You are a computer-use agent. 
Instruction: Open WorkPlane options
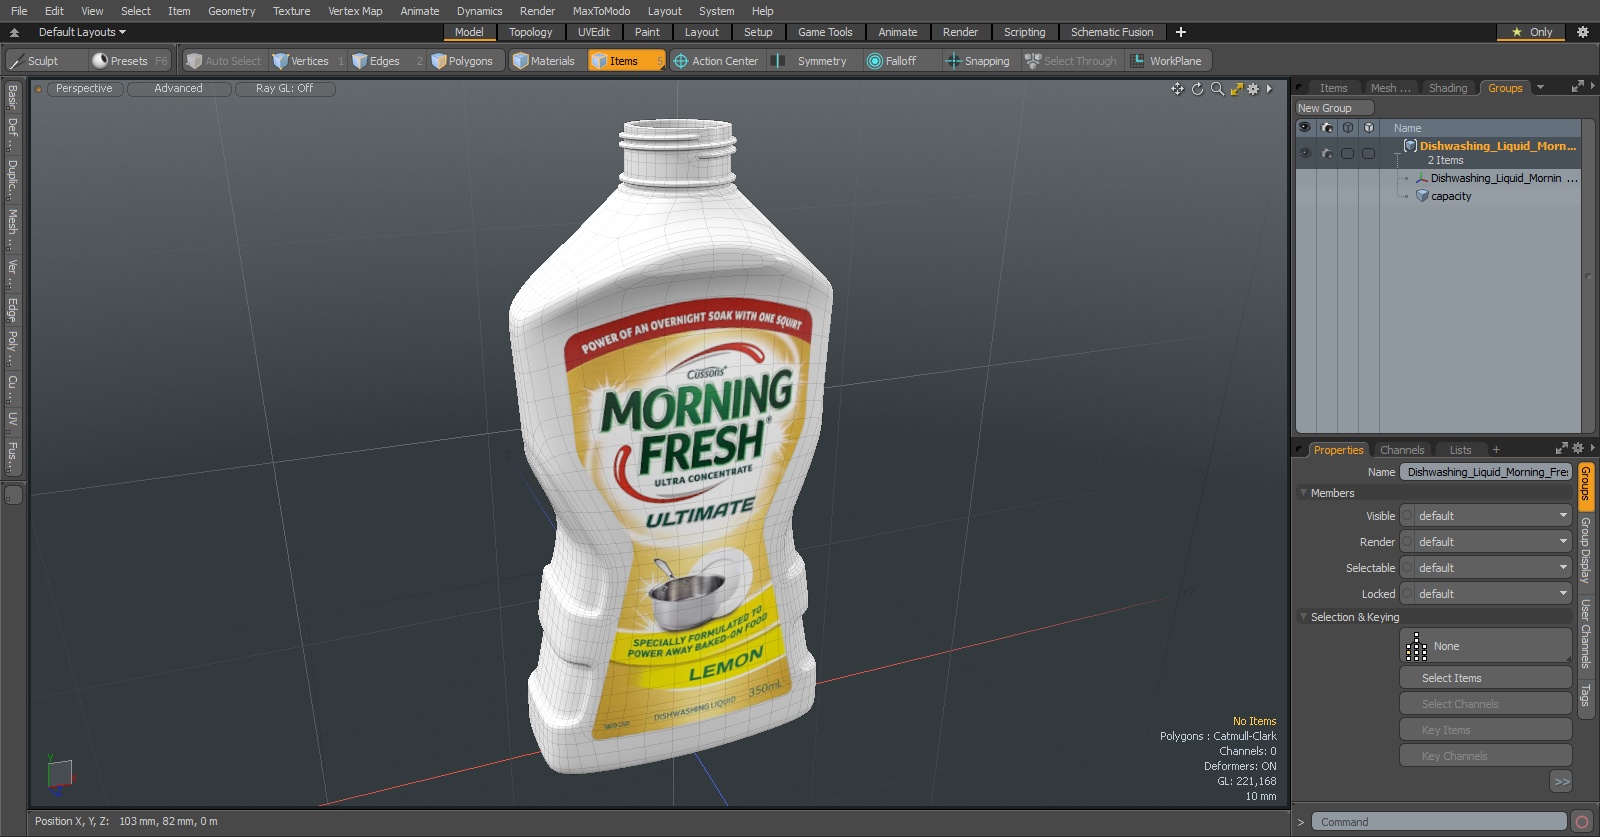[1168, 61]
